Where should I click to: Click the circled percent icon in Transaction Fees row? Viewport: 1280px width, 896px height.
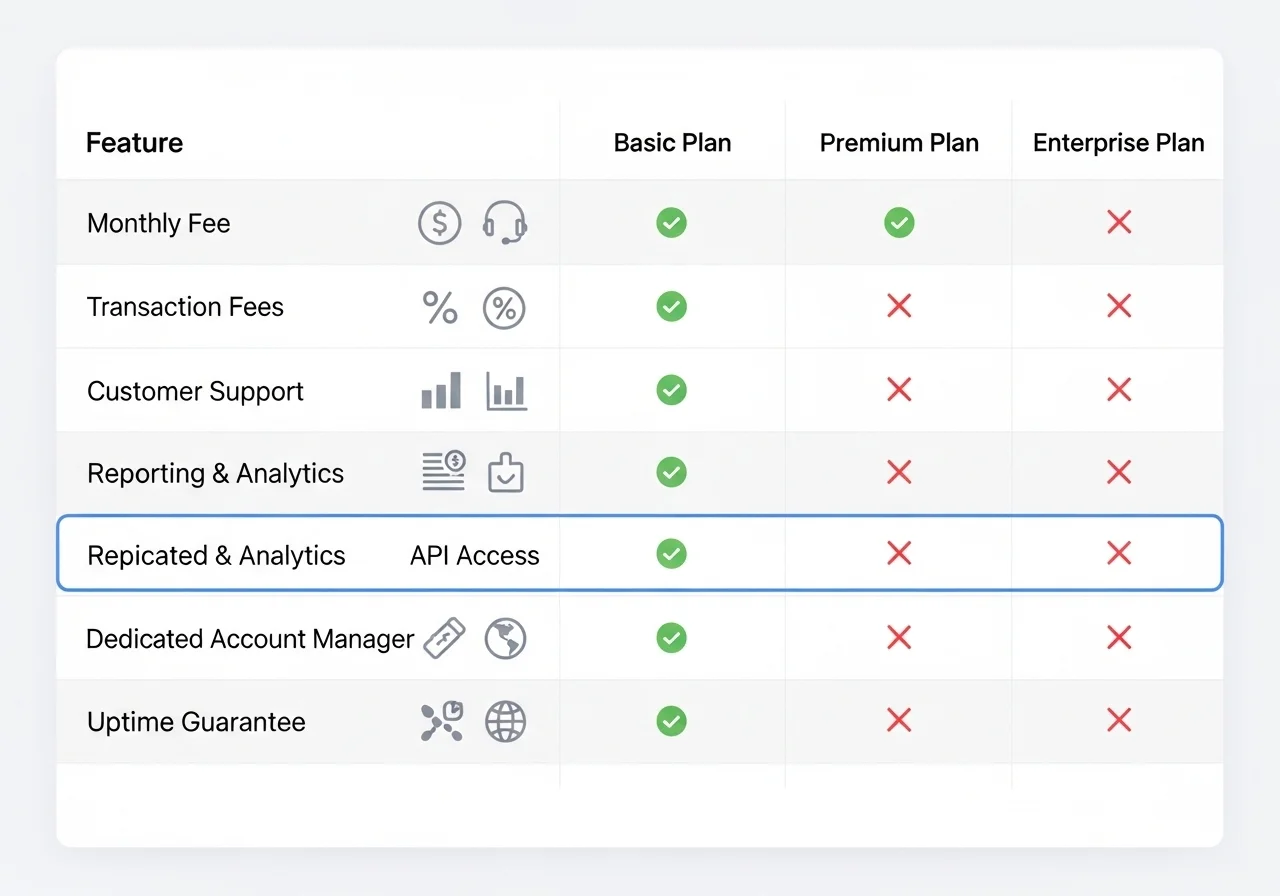click(x=504, y=308)
